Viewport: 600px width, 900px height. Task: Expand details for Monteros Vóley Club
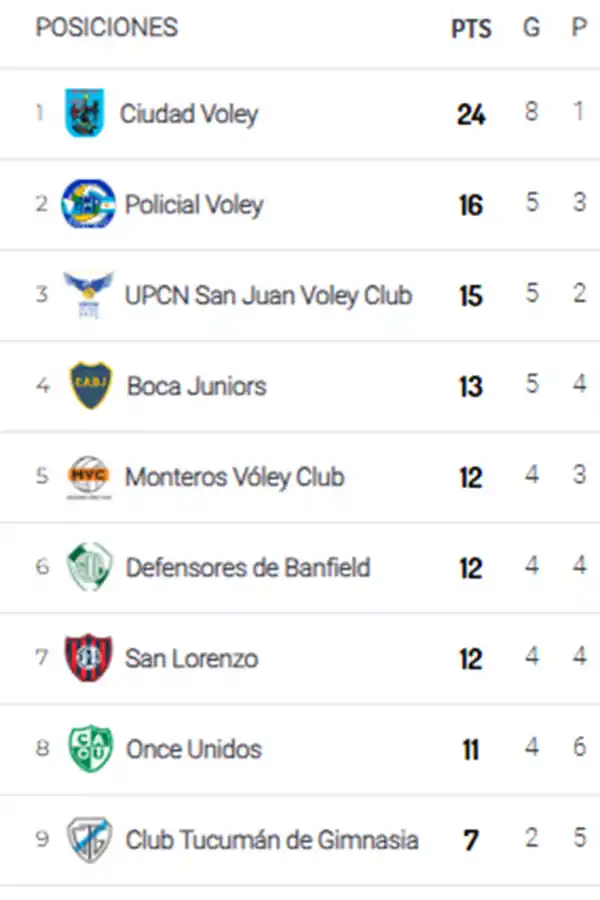(300, 477)
